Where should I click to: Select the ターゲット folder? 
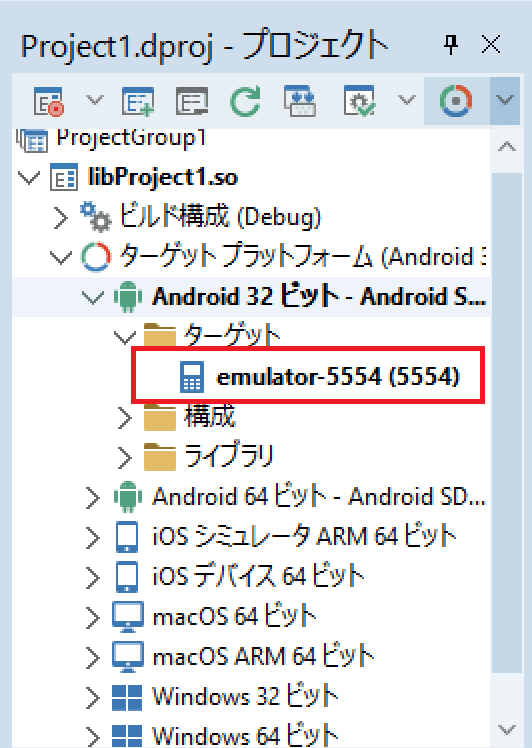[x=232, y=335]
